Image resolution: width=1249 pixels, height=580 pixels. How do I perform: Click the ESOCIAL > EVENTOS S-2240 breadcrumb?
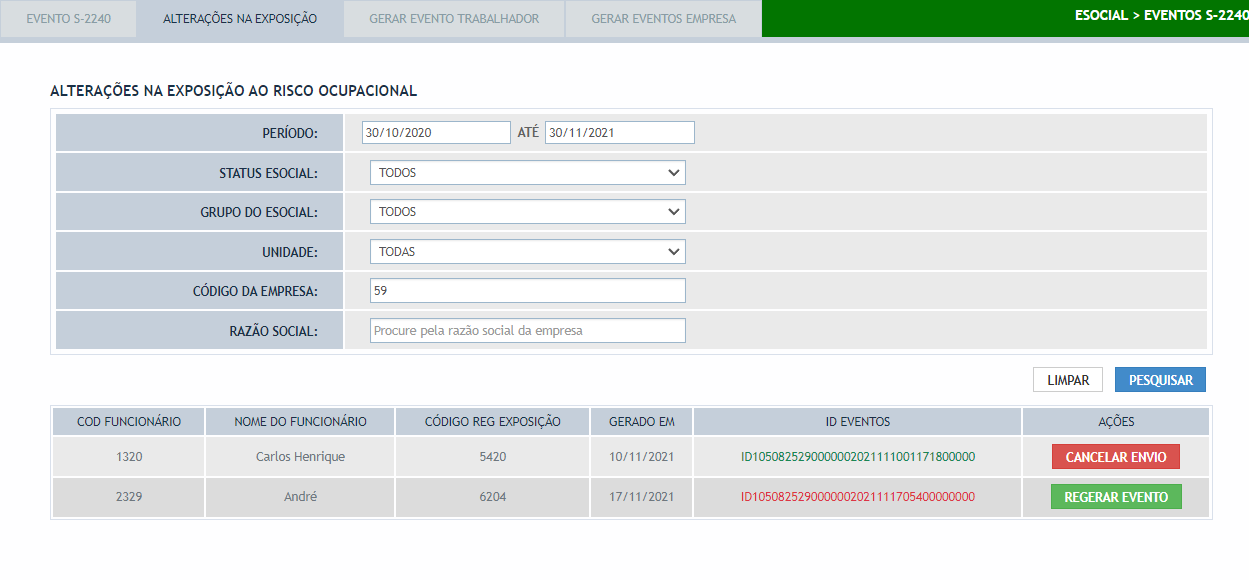pyautogui.click(x=1161, y=17)
